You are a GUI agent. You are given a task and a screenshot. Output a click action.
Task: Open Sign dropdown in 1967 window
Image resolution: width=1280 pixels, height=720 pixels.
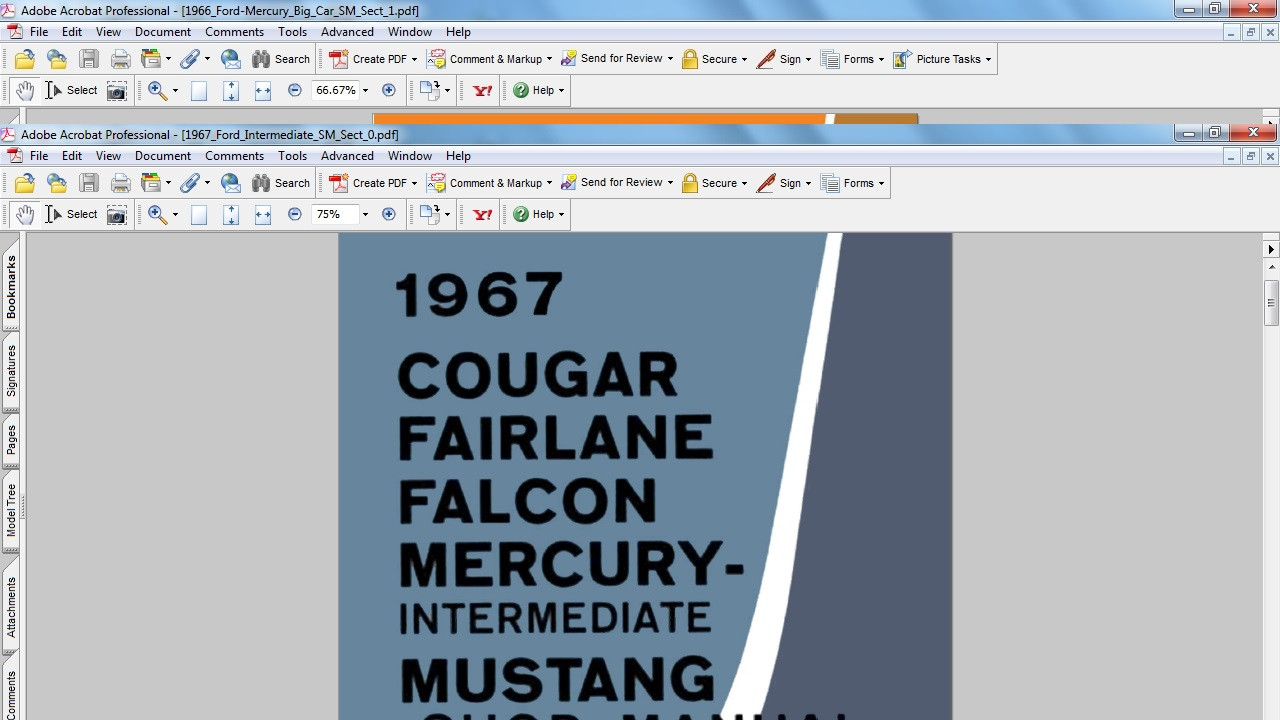coord(784,183)
